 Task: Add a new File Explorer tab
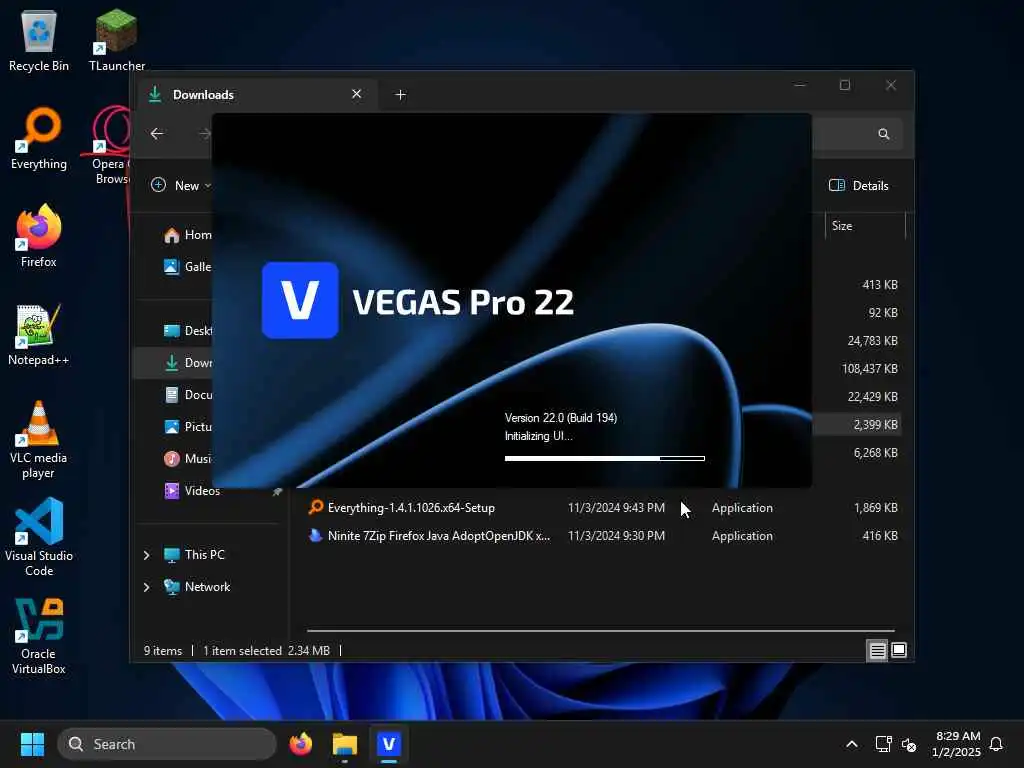point(400,95)
